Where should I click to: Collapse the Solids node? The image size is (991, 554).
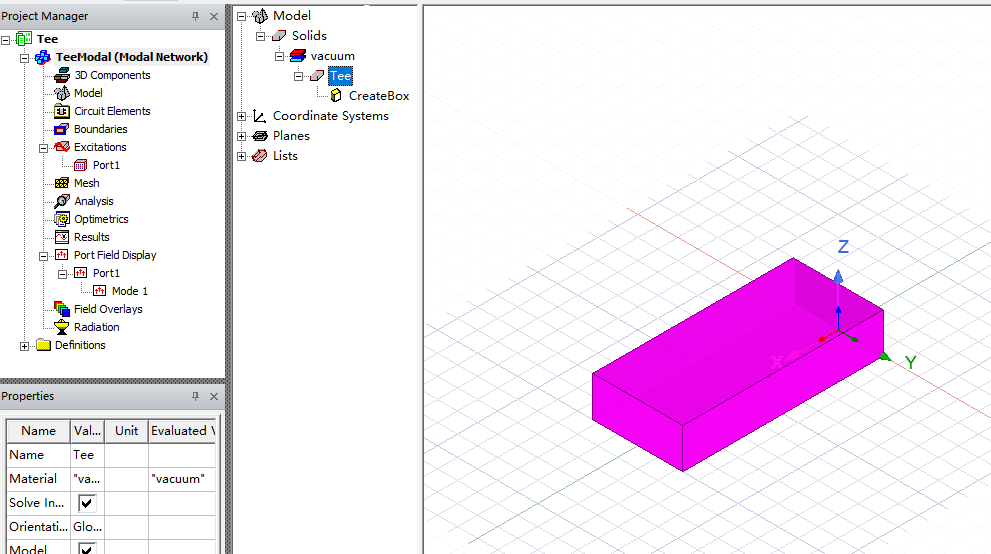point(260,37)
